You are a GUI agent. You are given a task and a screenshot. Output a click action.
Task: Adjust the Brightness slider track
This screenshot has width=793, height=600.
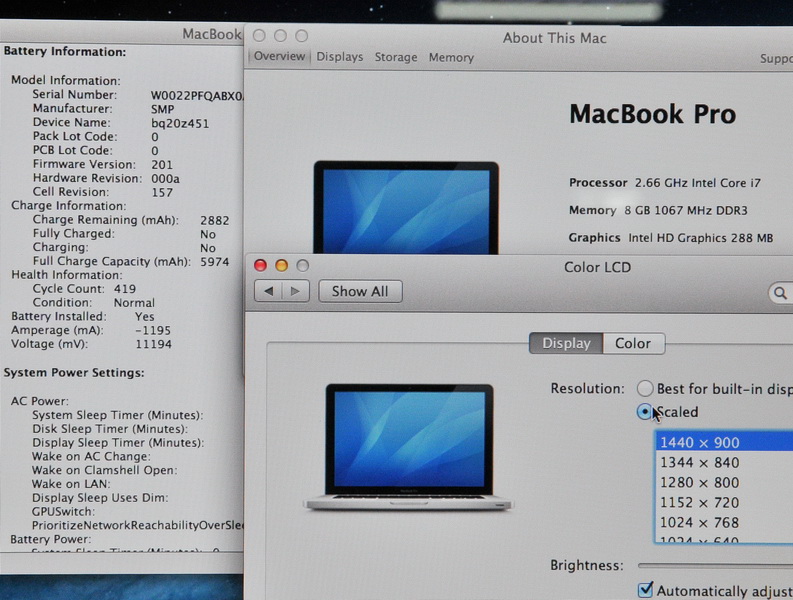click(x=716, y=565)
